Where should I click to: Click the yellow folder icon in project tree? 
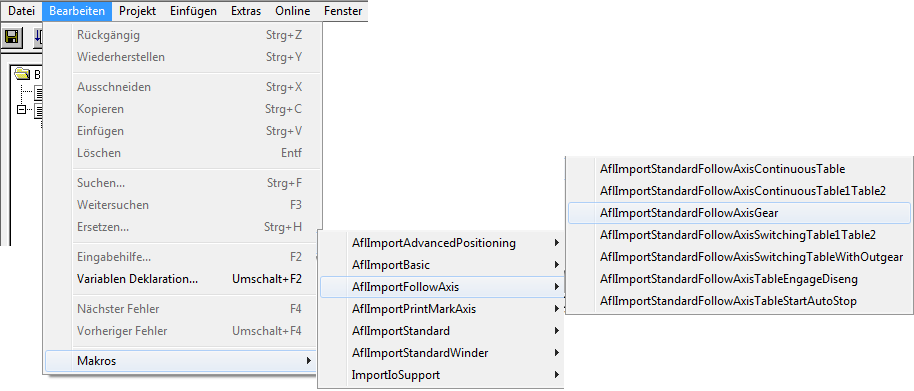[22, 74]
